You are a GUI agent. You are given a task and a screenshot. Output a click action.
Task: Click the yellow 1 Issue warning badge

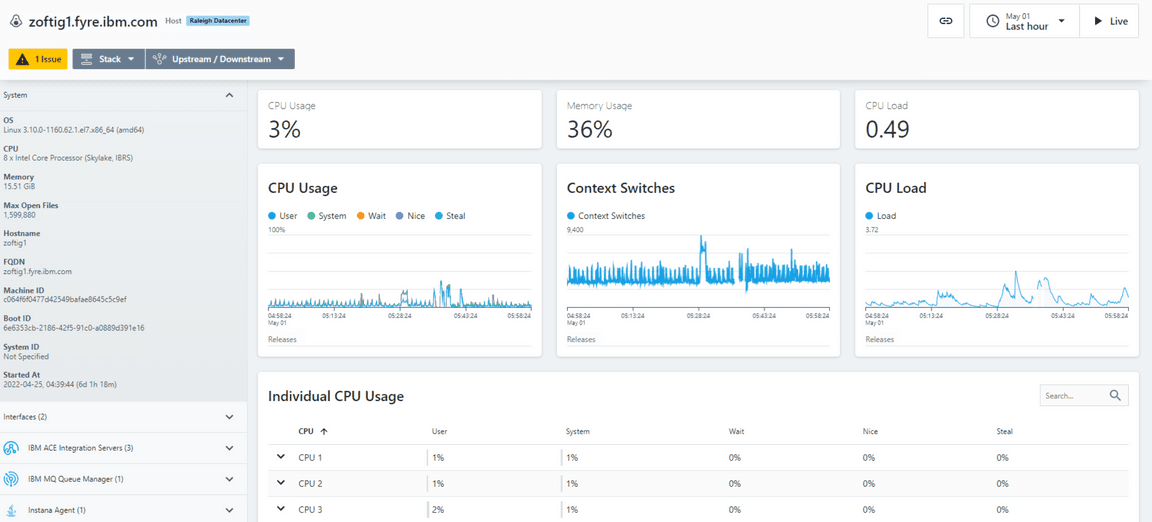(38, 59)
